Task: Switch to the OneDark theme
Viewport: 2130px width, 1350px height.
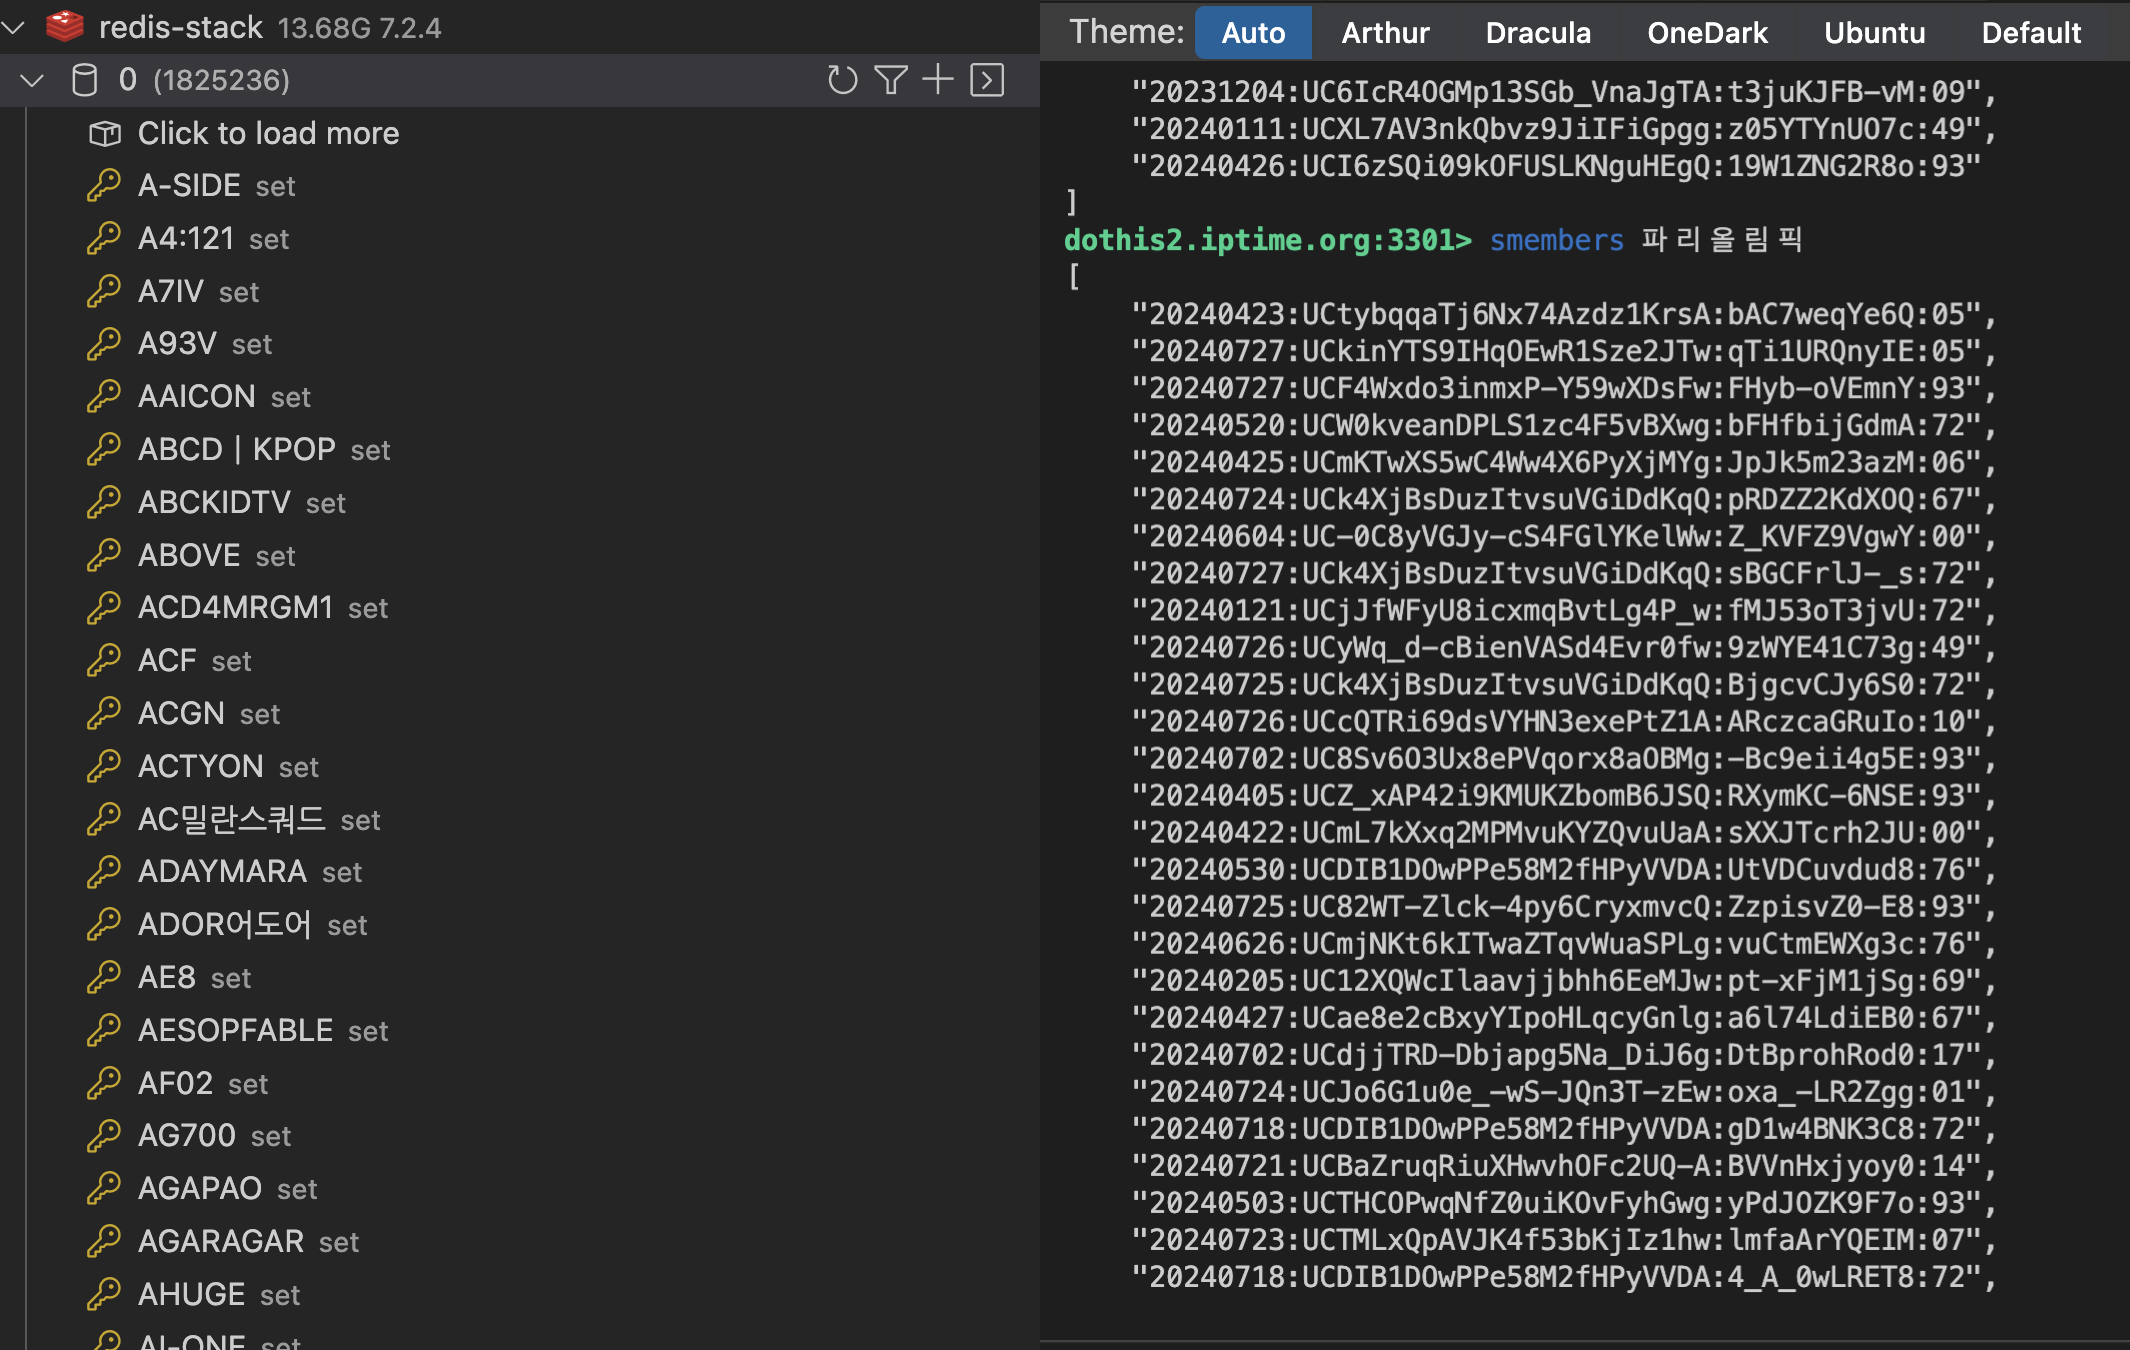Action: coord(1707,33)
